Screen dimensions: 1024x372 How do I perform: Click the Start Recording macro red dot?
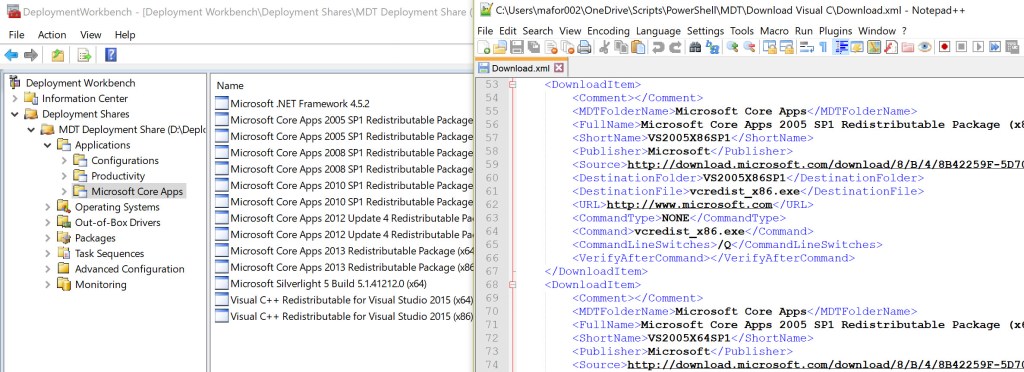tap(944, 47)
